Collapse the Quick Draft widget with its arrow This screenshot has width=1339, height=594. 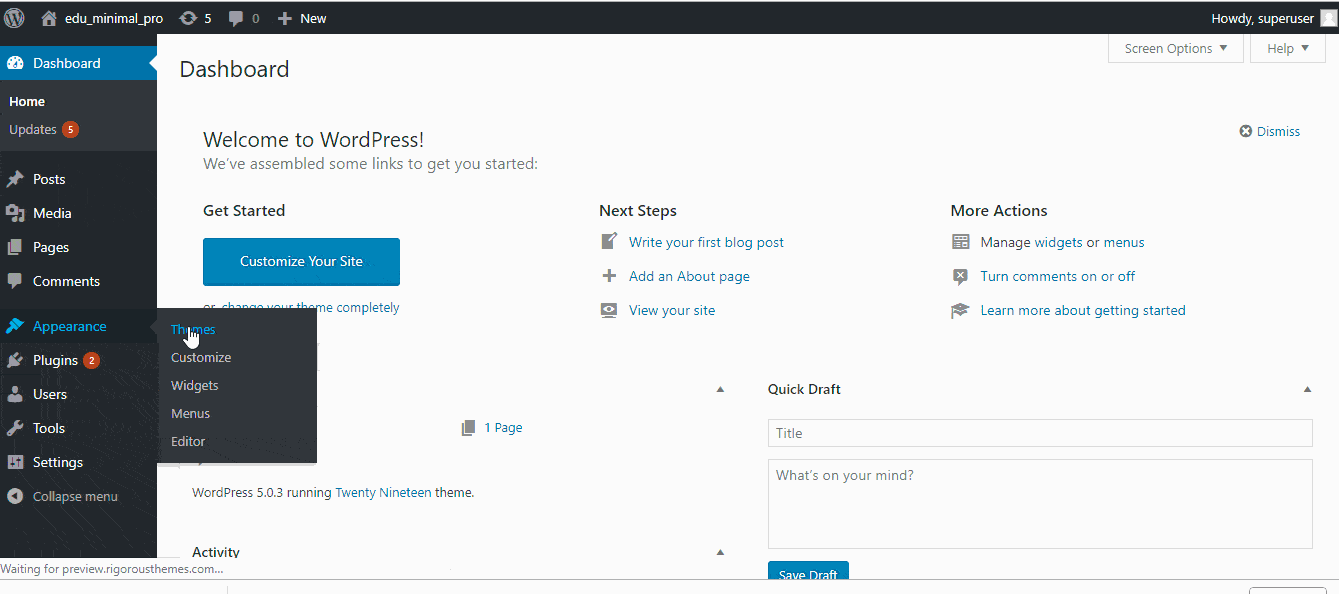pos(1307,389)
